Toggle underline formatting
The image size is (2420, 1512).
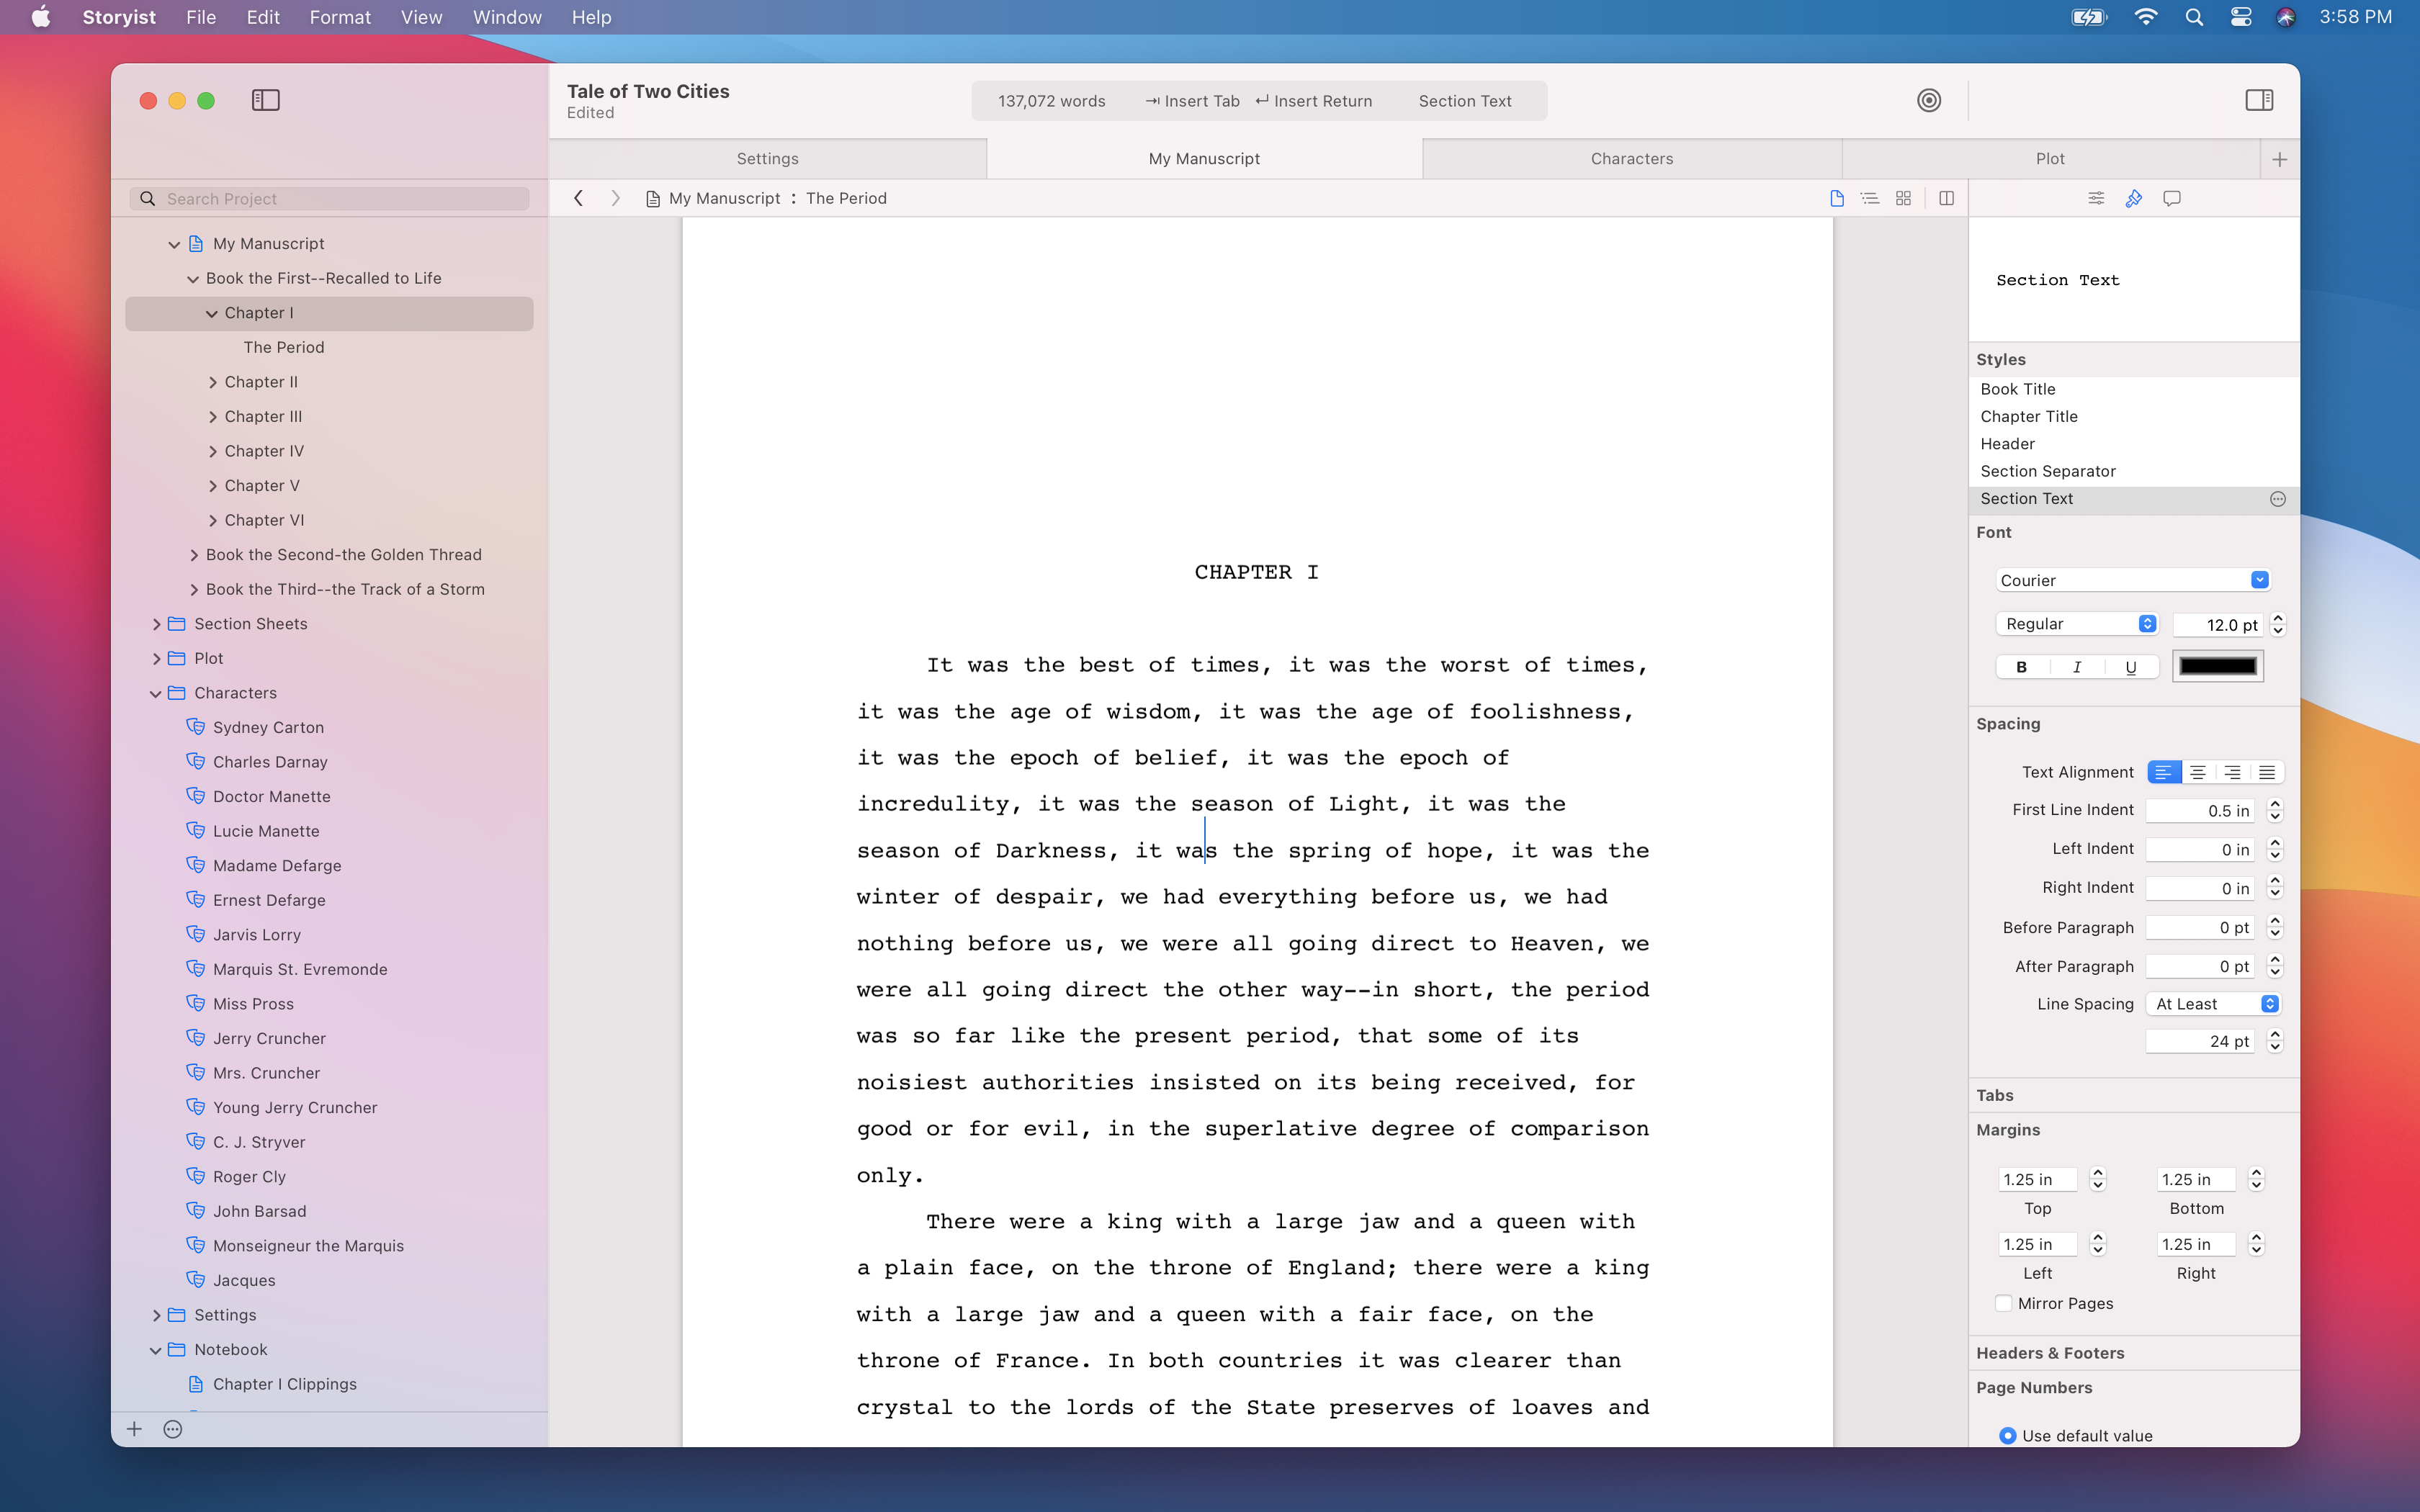(2131, 667)
